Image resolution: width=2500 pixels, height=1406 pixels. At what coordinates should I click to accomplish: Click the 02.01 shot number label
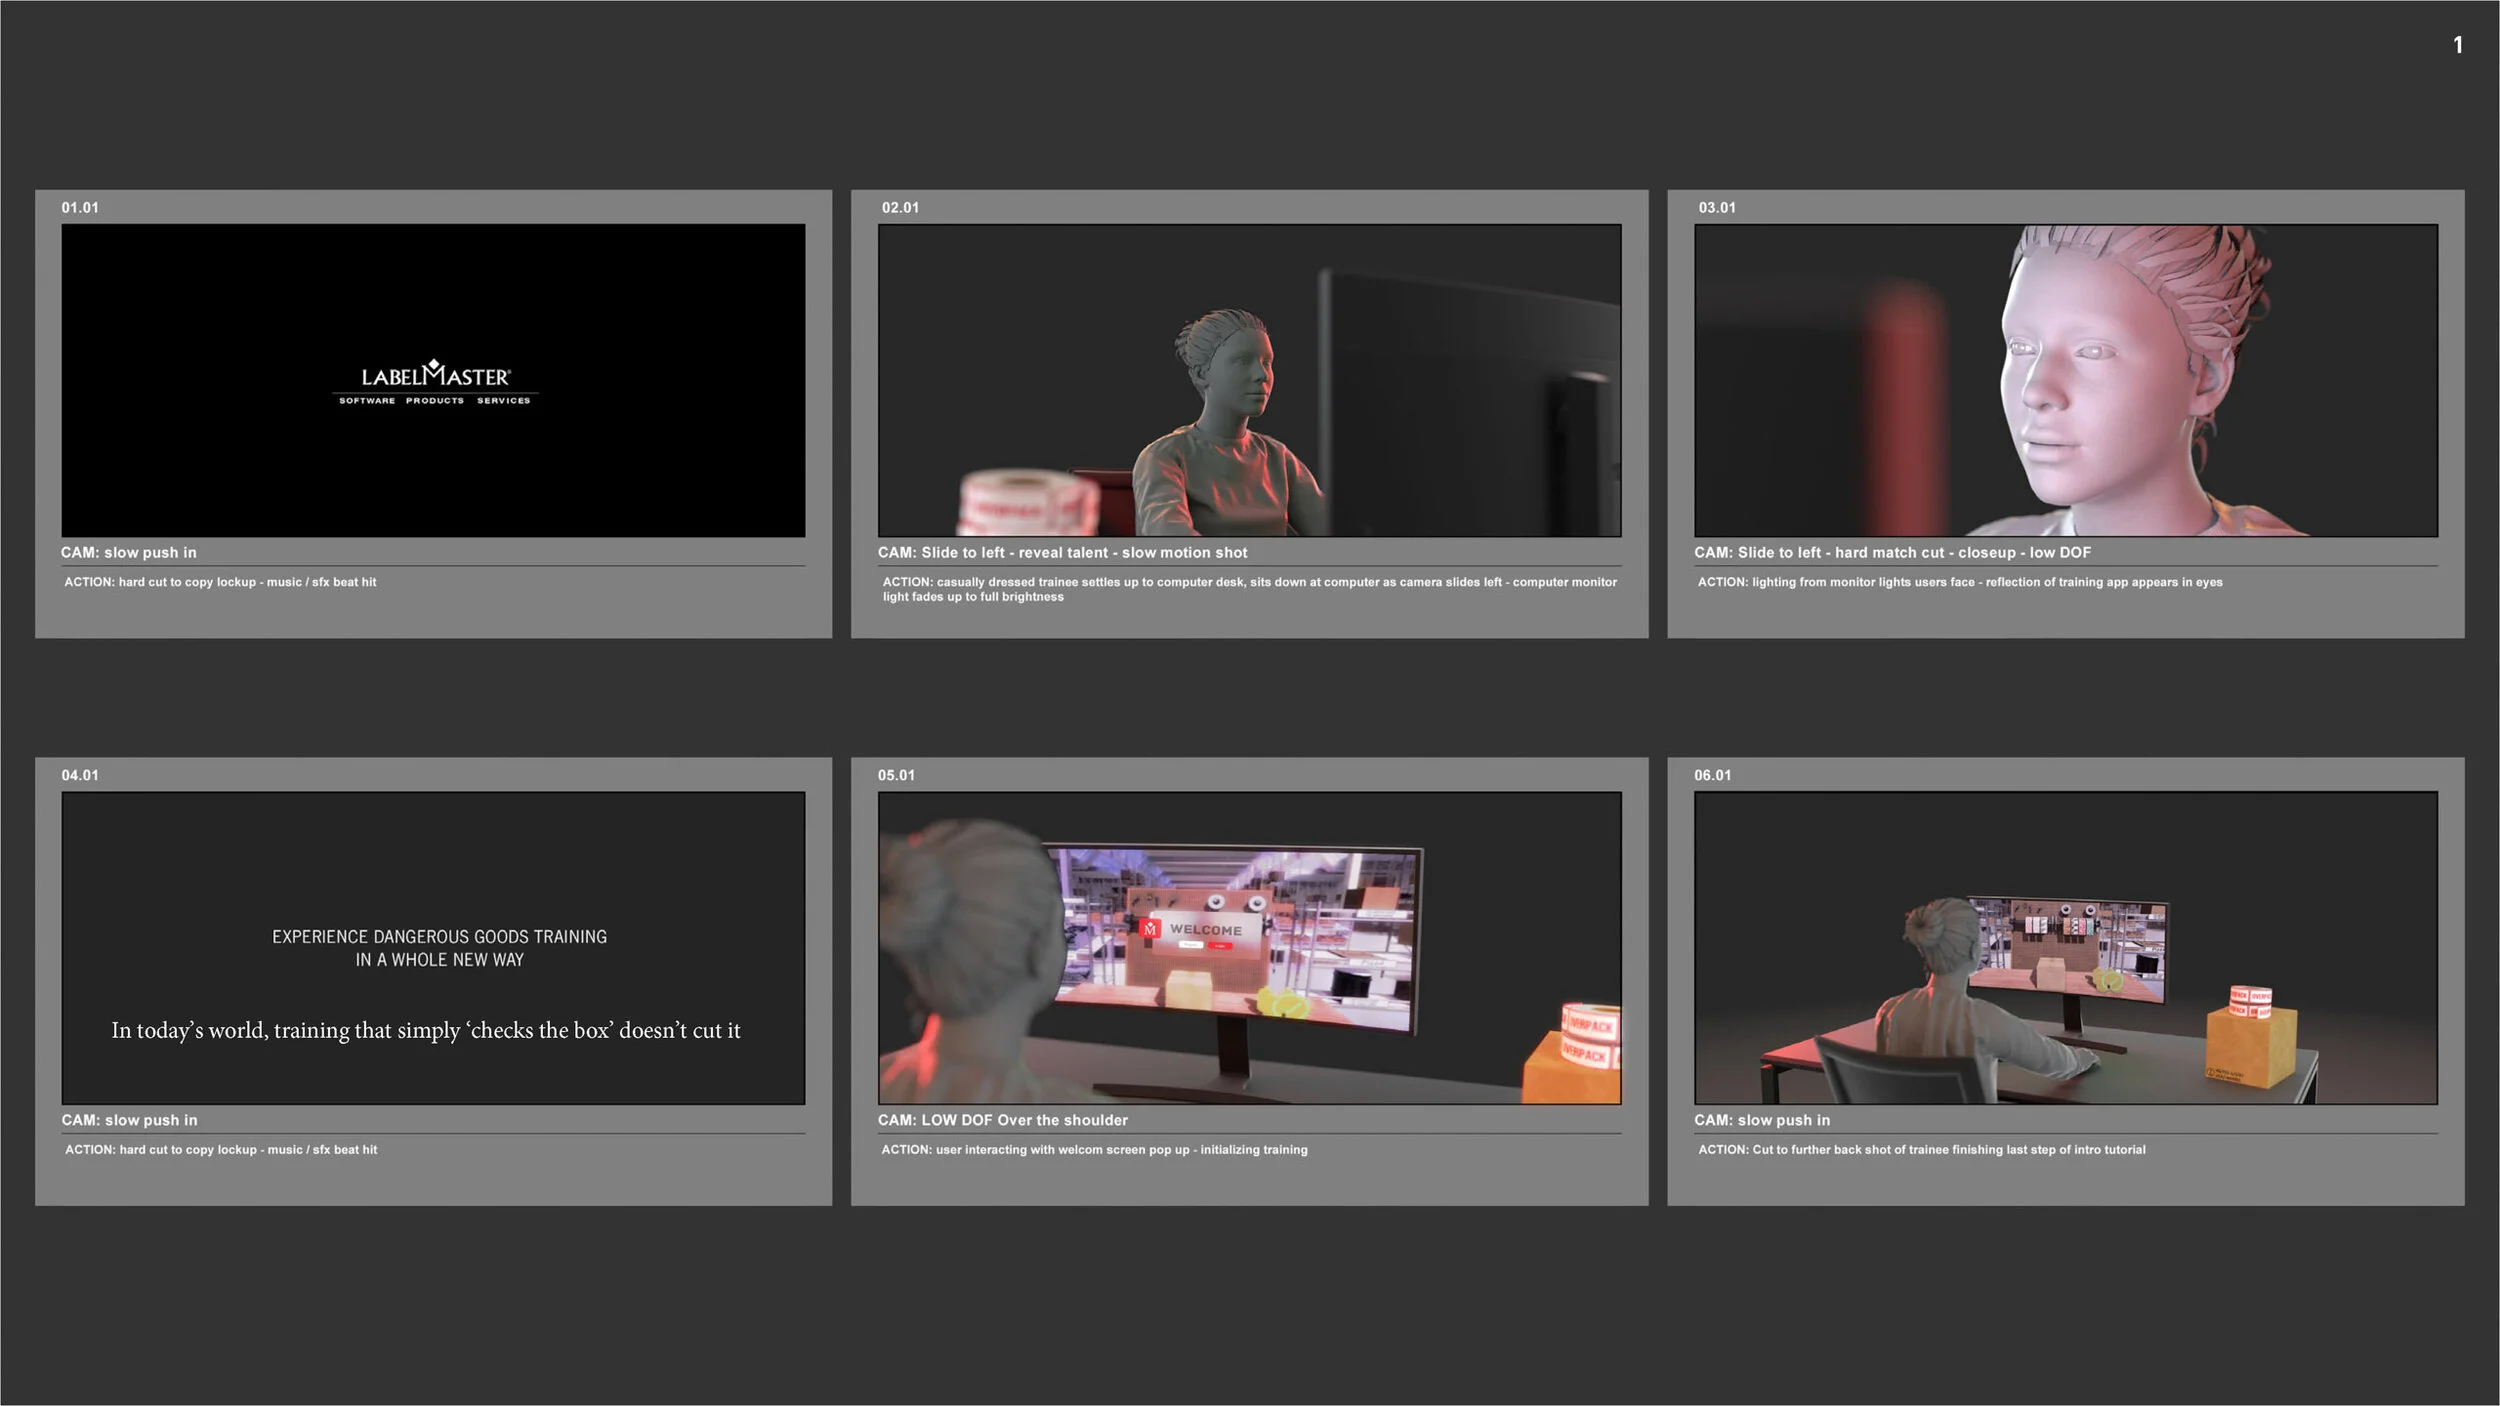click(x=900, y=208)
